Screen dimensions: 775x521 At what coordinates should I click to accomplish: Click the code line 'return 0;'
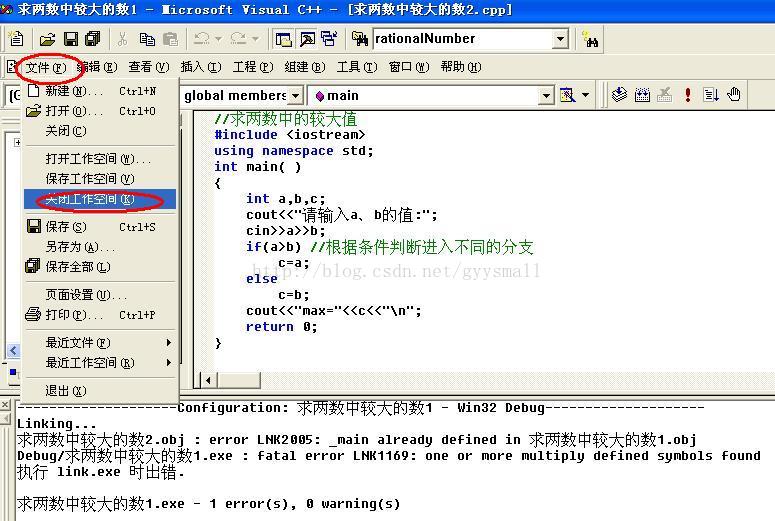tap(282, 327)
